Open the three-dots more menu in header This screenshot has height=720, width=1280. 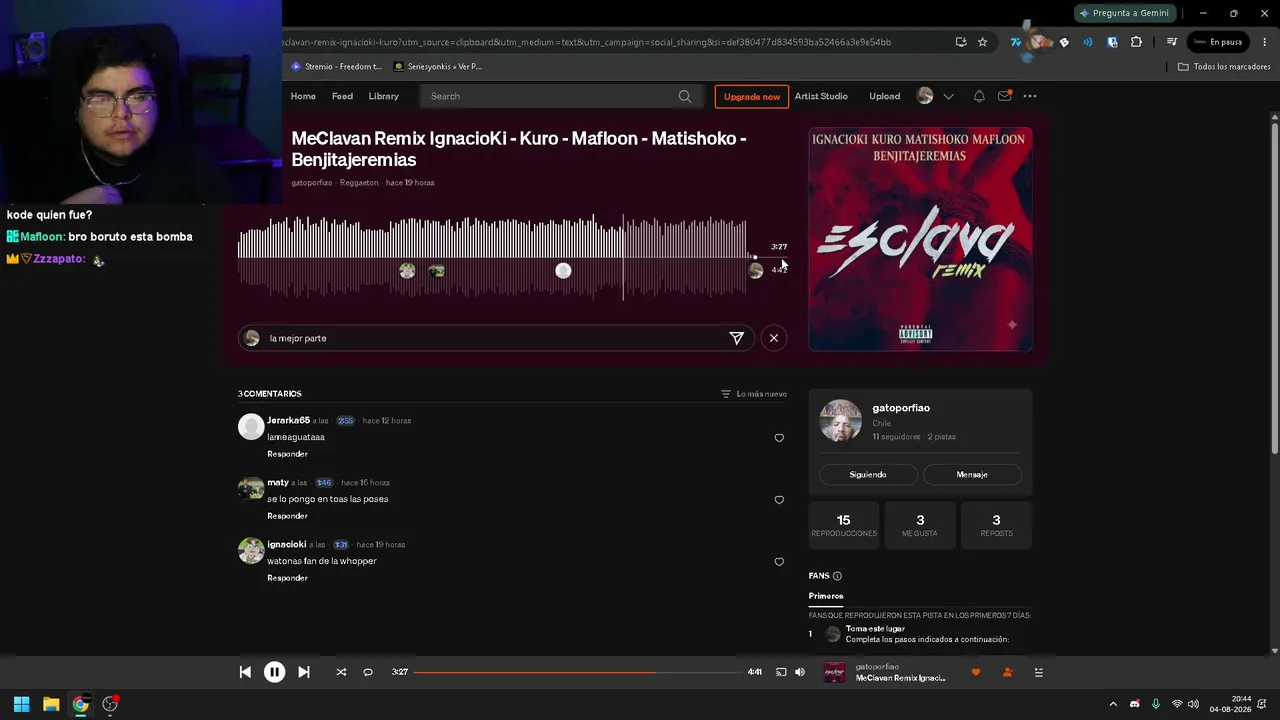tap(1030, 96)
